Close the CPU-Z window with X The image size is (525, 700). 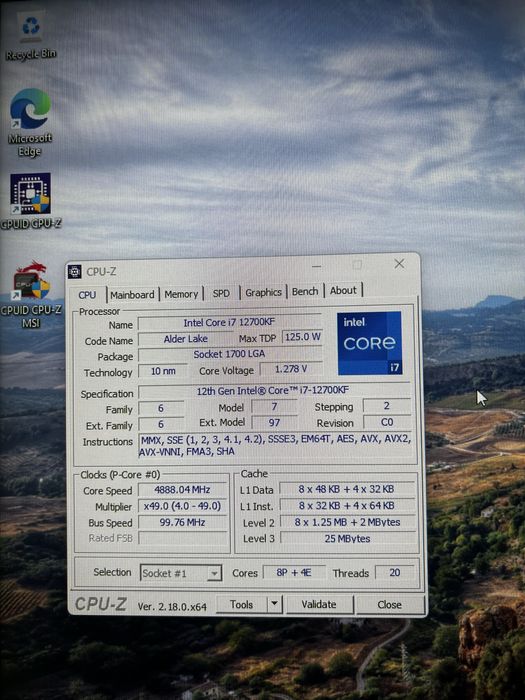399,264
